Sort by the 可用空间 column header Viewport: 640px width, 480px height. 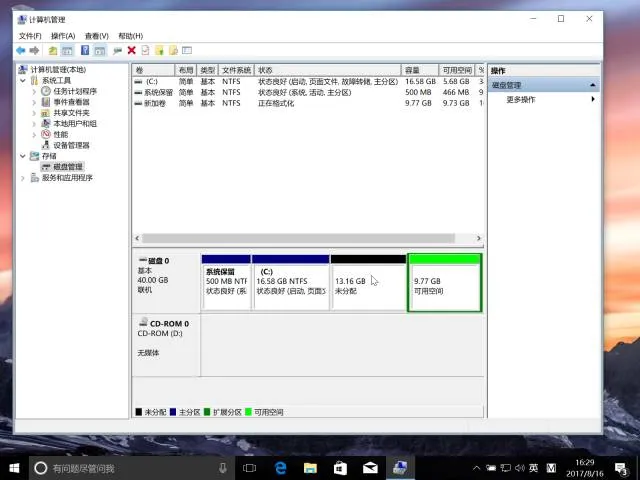pos(457,70)
